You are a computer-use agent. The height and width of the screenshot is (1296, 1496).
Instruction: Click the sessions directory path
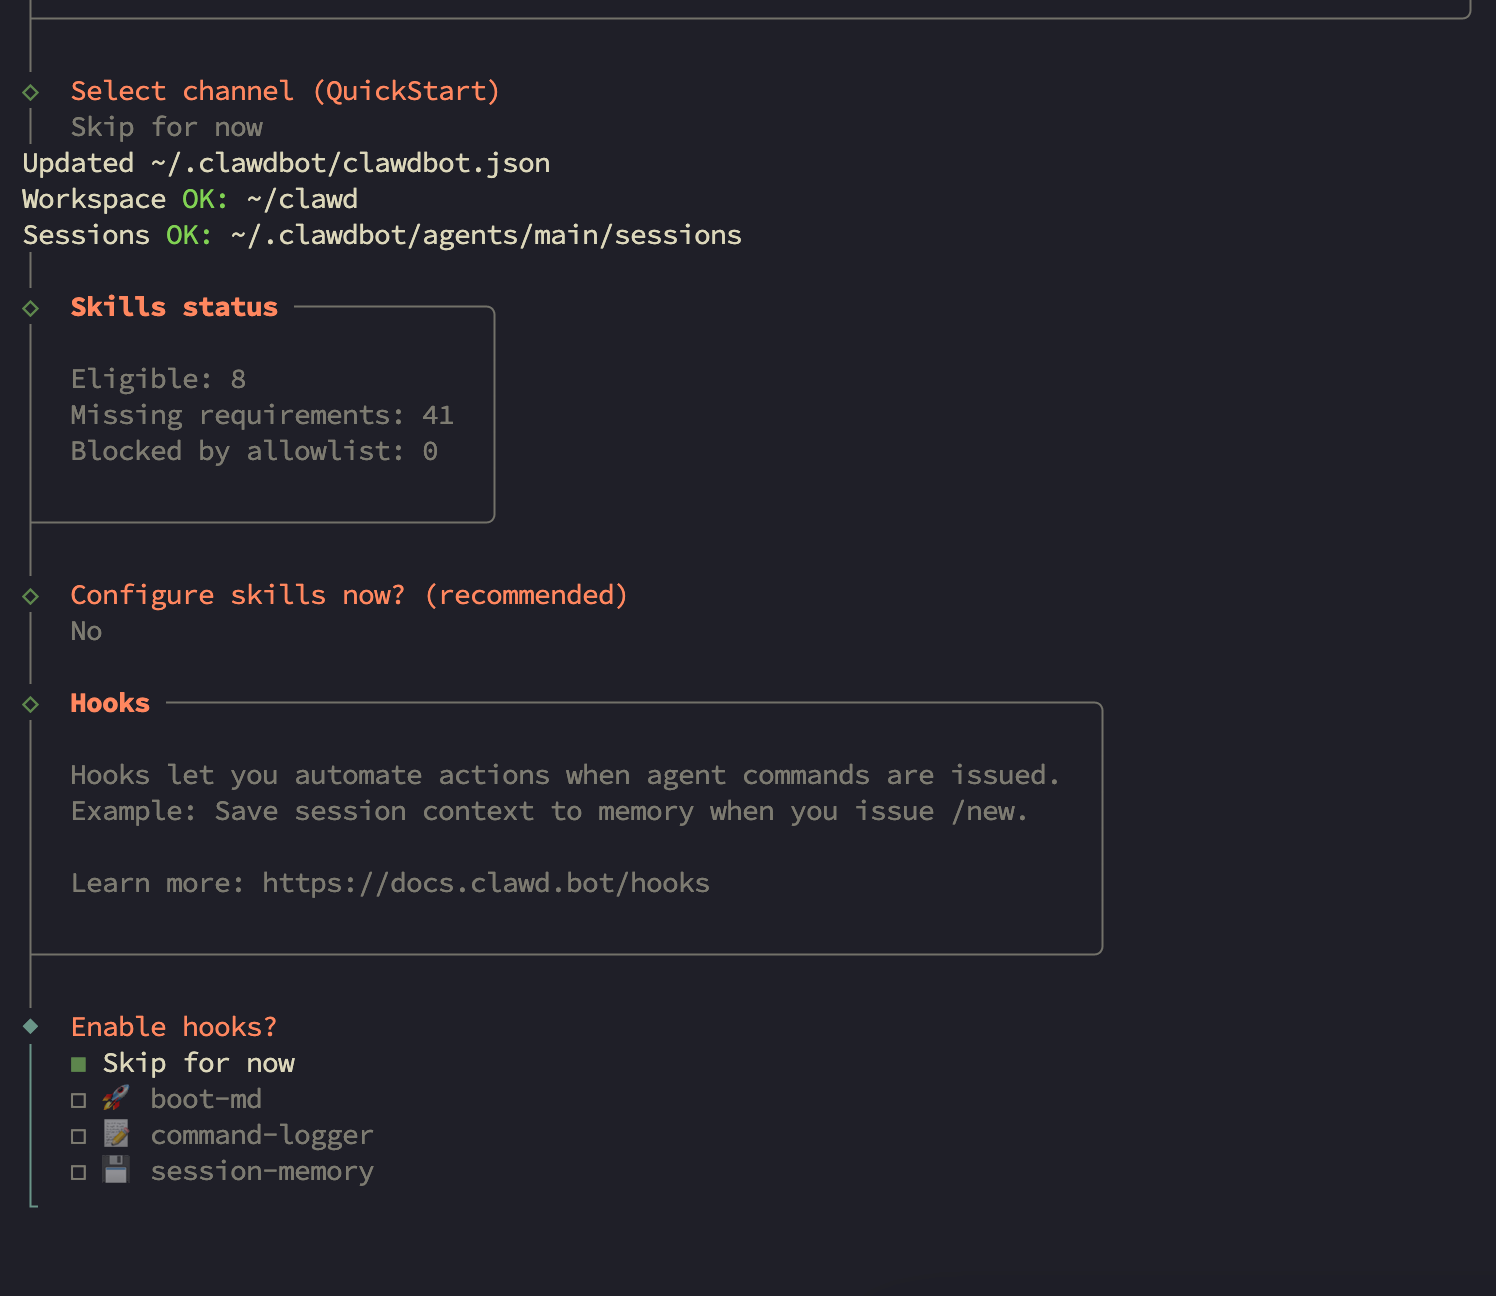[486, 235]
